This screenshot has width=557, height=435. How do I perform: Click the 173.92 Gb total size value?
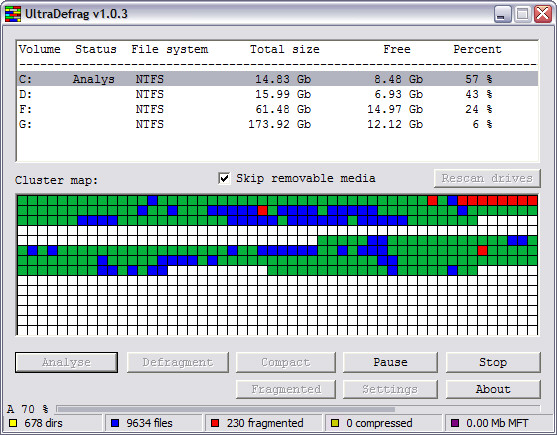280,124
